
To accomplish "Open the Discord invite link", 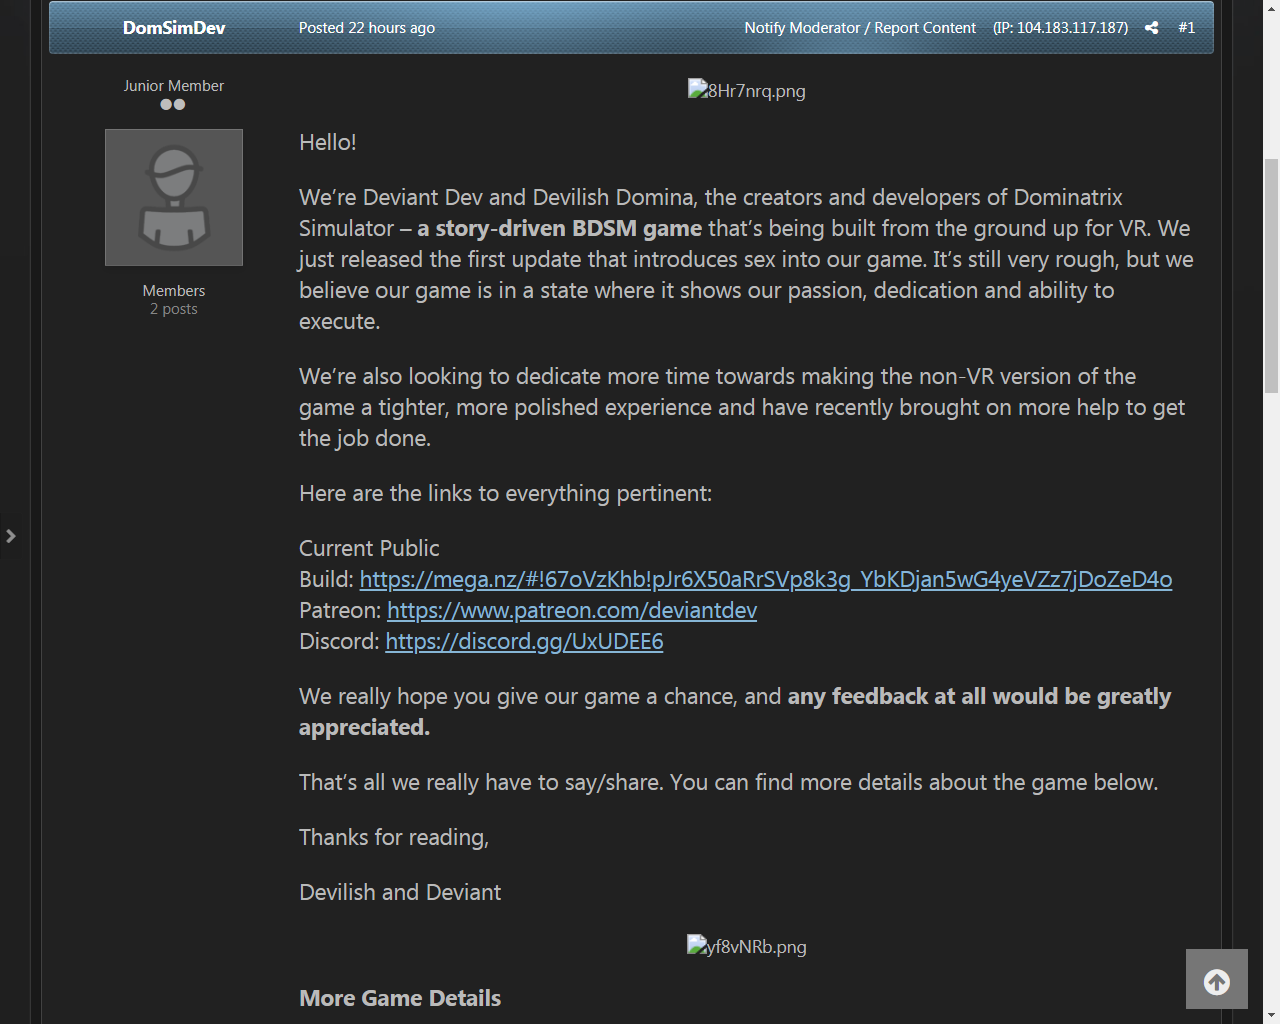I will pyautogui.click(x=524, y=642).
